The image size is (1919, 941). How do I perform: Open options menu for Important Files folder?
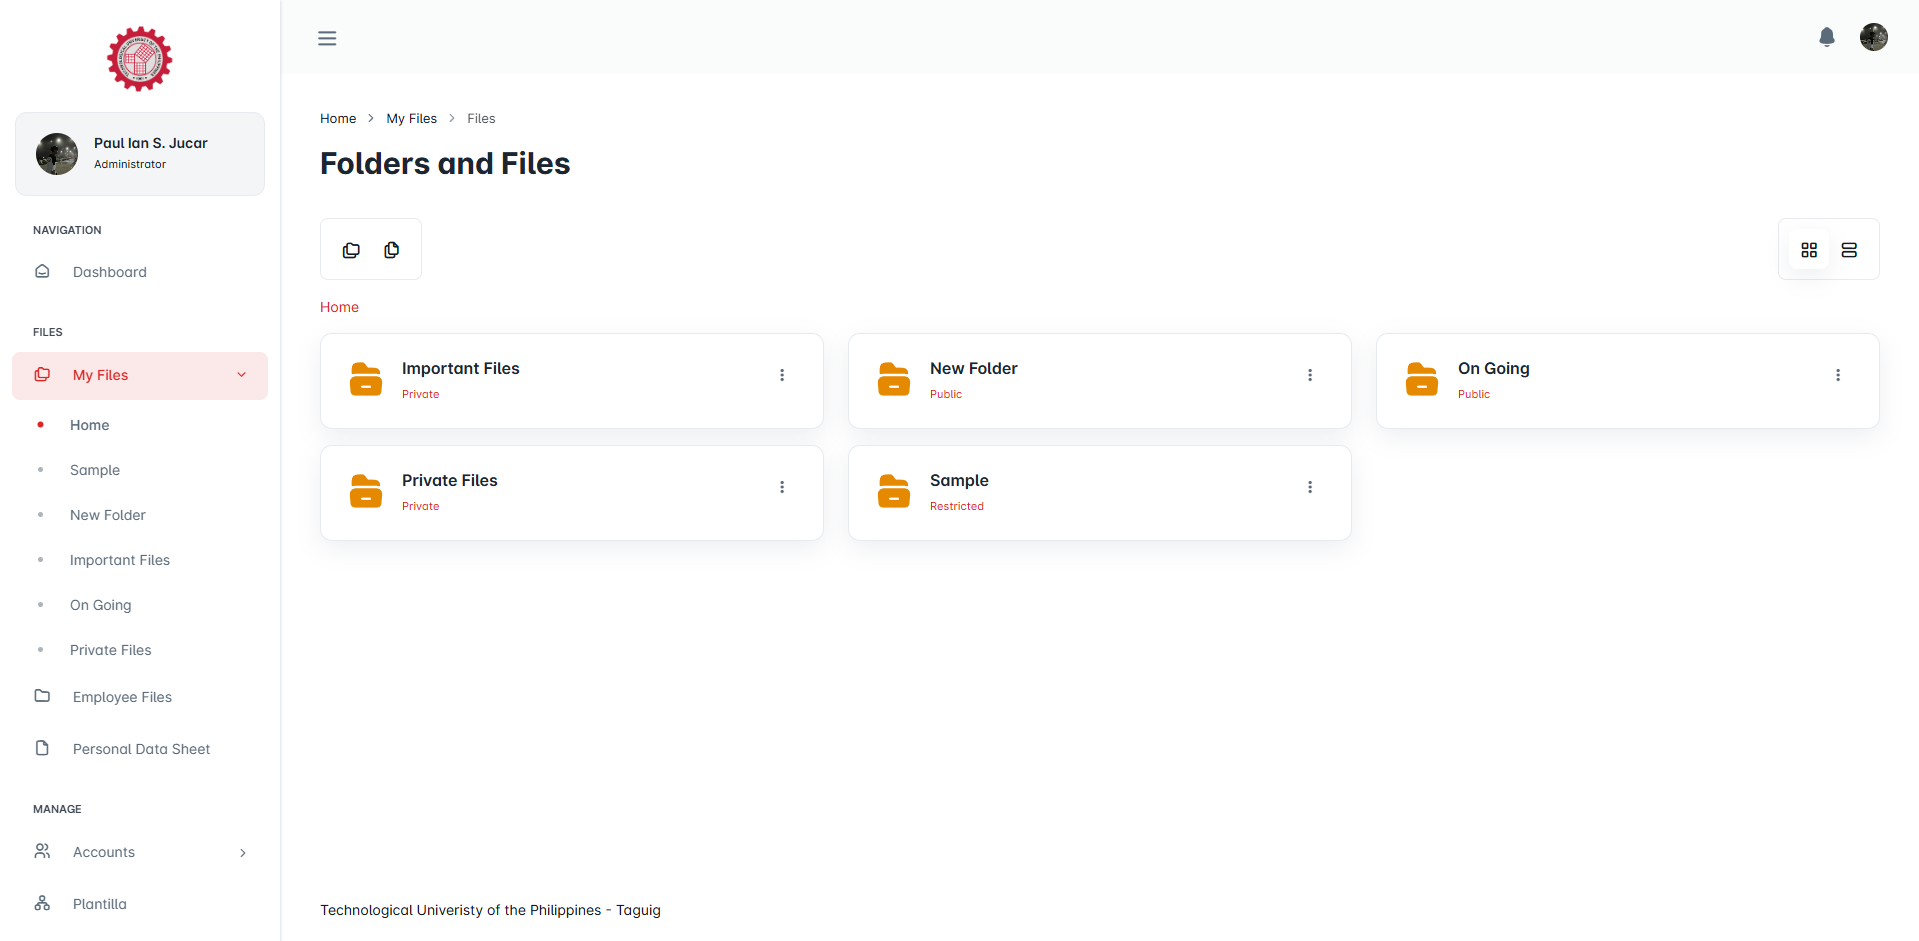782,375
